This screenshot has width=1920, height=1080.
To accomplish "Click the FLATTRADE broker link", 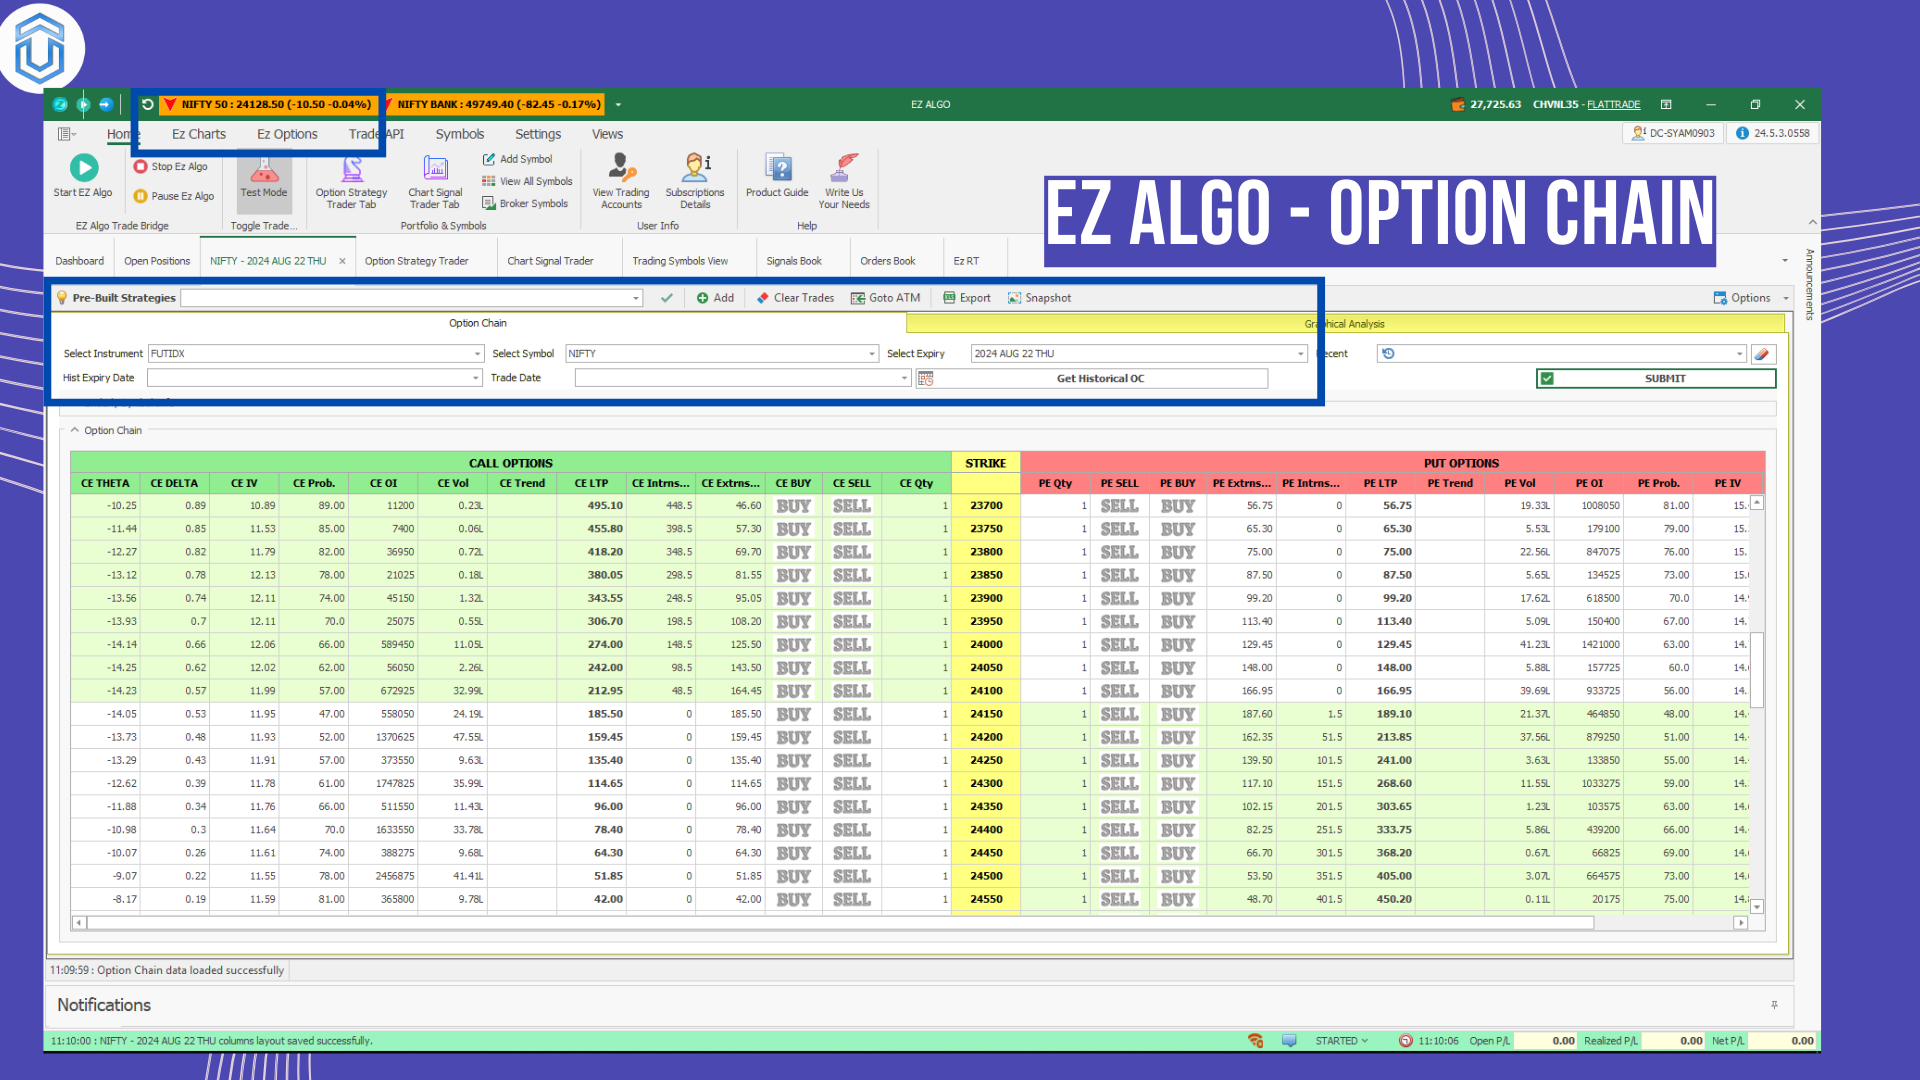I will pyautogui.click(x=1613, y=105).
